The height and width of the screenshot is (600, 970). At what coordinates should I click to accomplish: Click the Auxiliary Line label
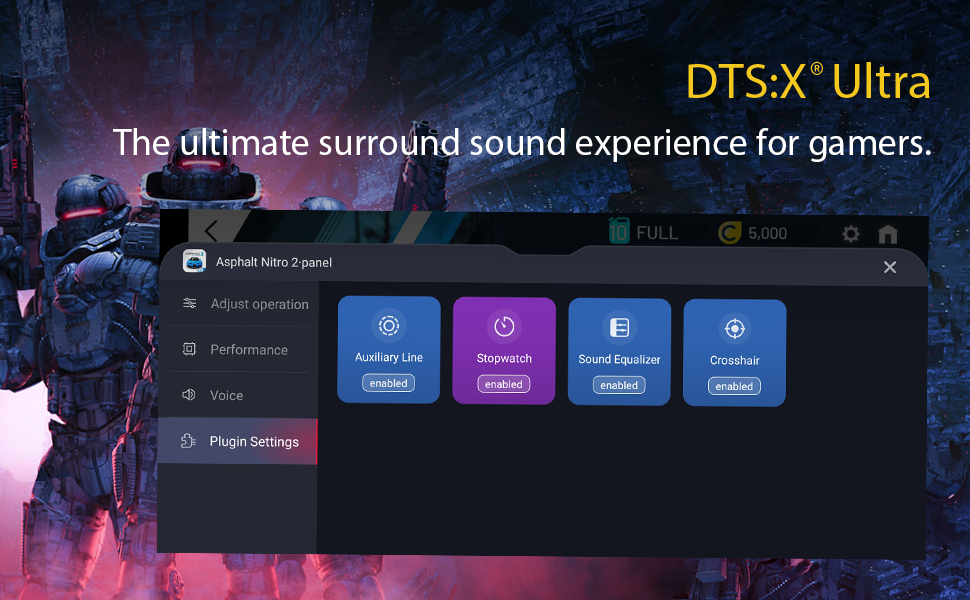tap(388, 357)
